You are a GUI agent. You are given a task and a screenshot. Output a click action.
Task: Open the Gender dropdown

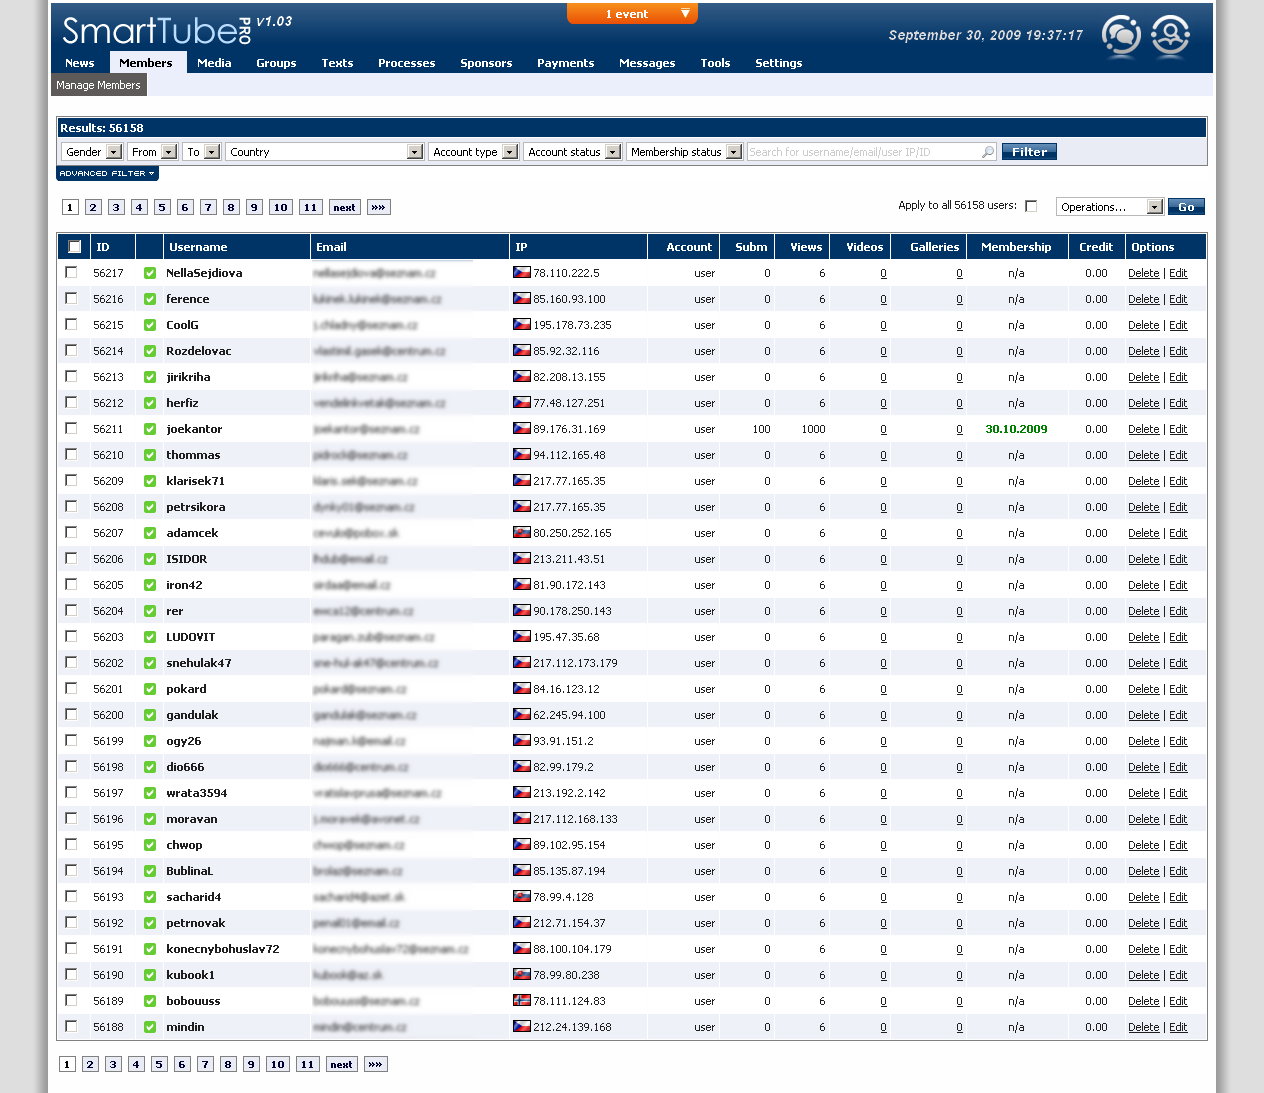92,152
